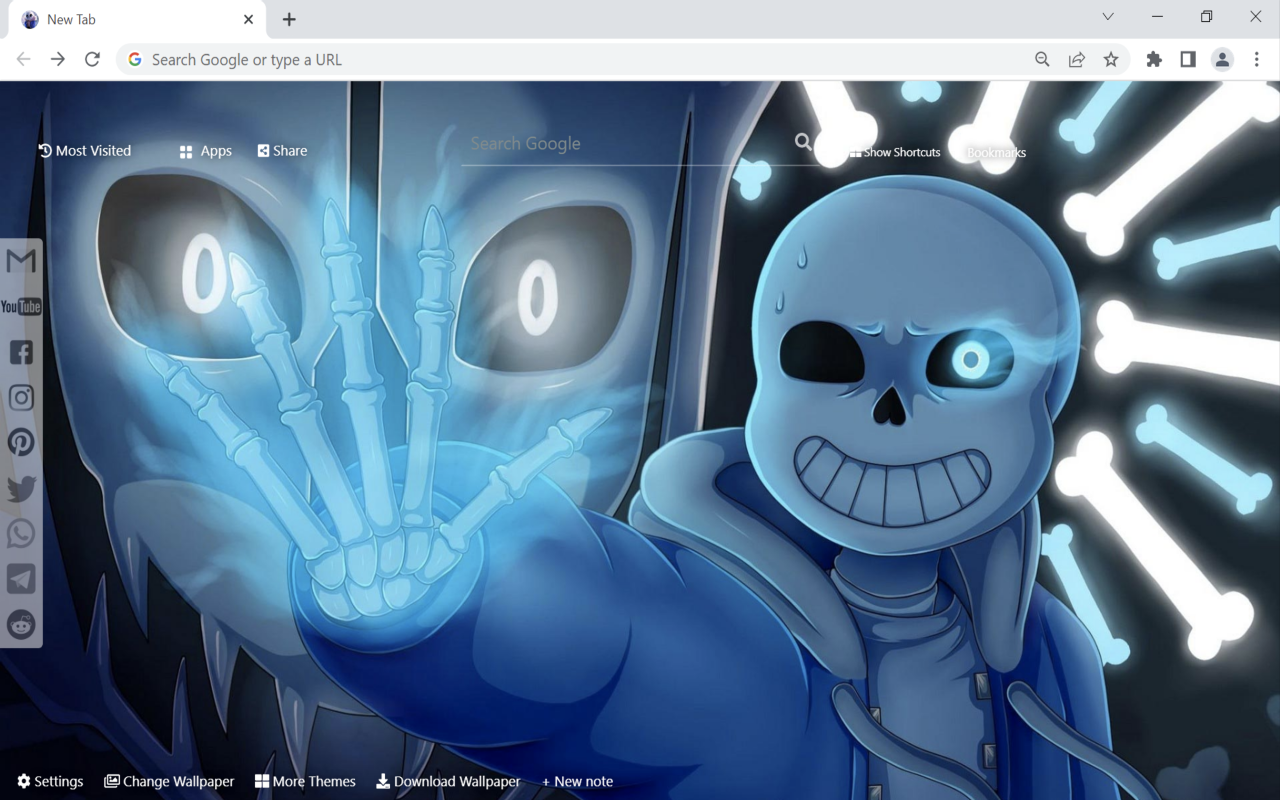Image resolution: width=1280 pixels, height=800 pixels.
Task: Open Facebook sidebar shortcut
Action: click(x=21, y=352)
